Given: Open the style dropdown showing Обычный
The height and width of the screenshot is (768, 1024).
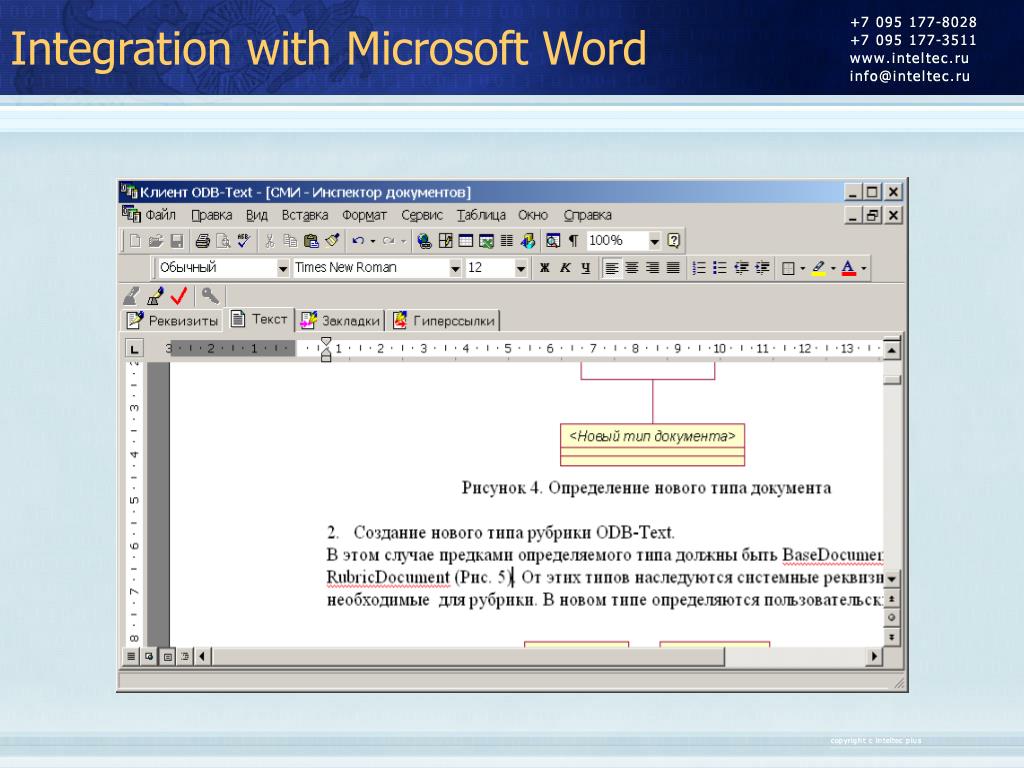Looking at the screenshot, I should coord(283,268).
